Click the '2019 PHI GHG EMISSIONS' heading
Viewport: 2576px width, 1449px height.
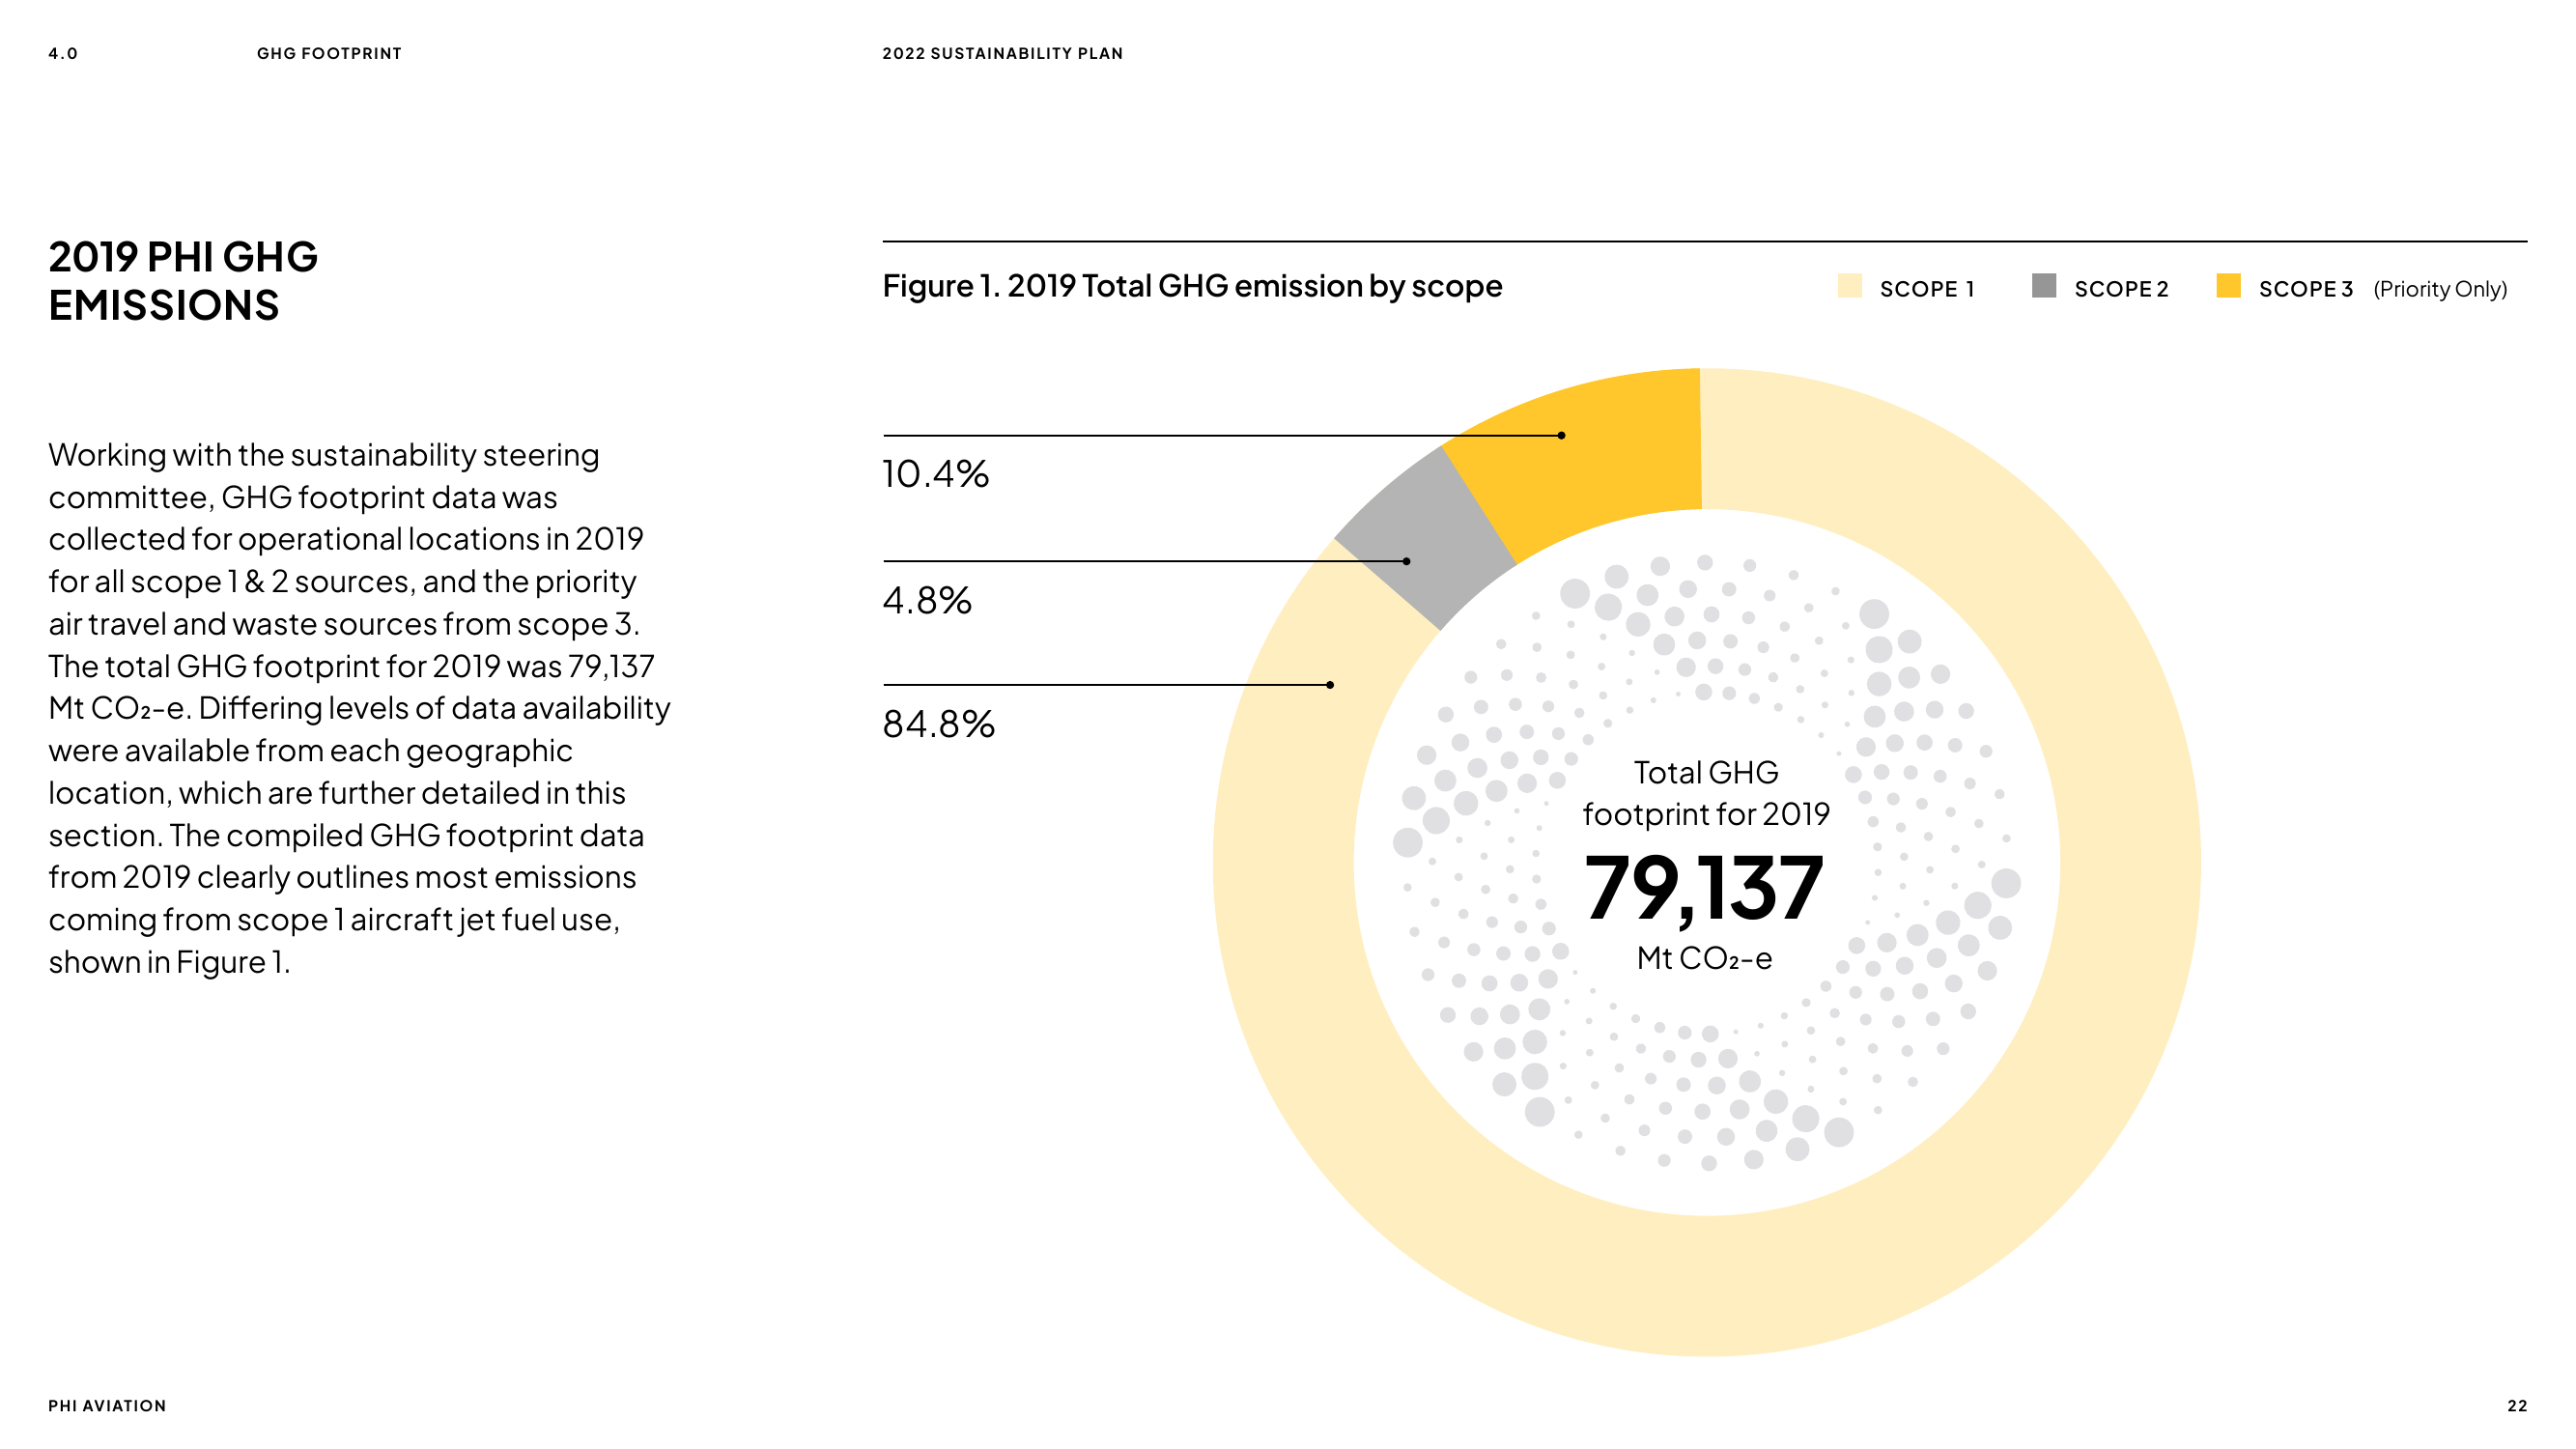(183, 281)
